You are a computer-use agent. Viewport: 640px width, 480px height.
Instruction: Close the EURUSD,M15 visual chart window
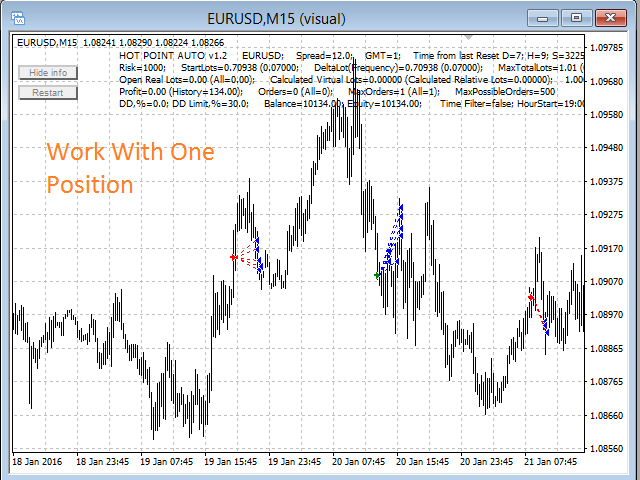pyautogui.click(x=611, y=19)
